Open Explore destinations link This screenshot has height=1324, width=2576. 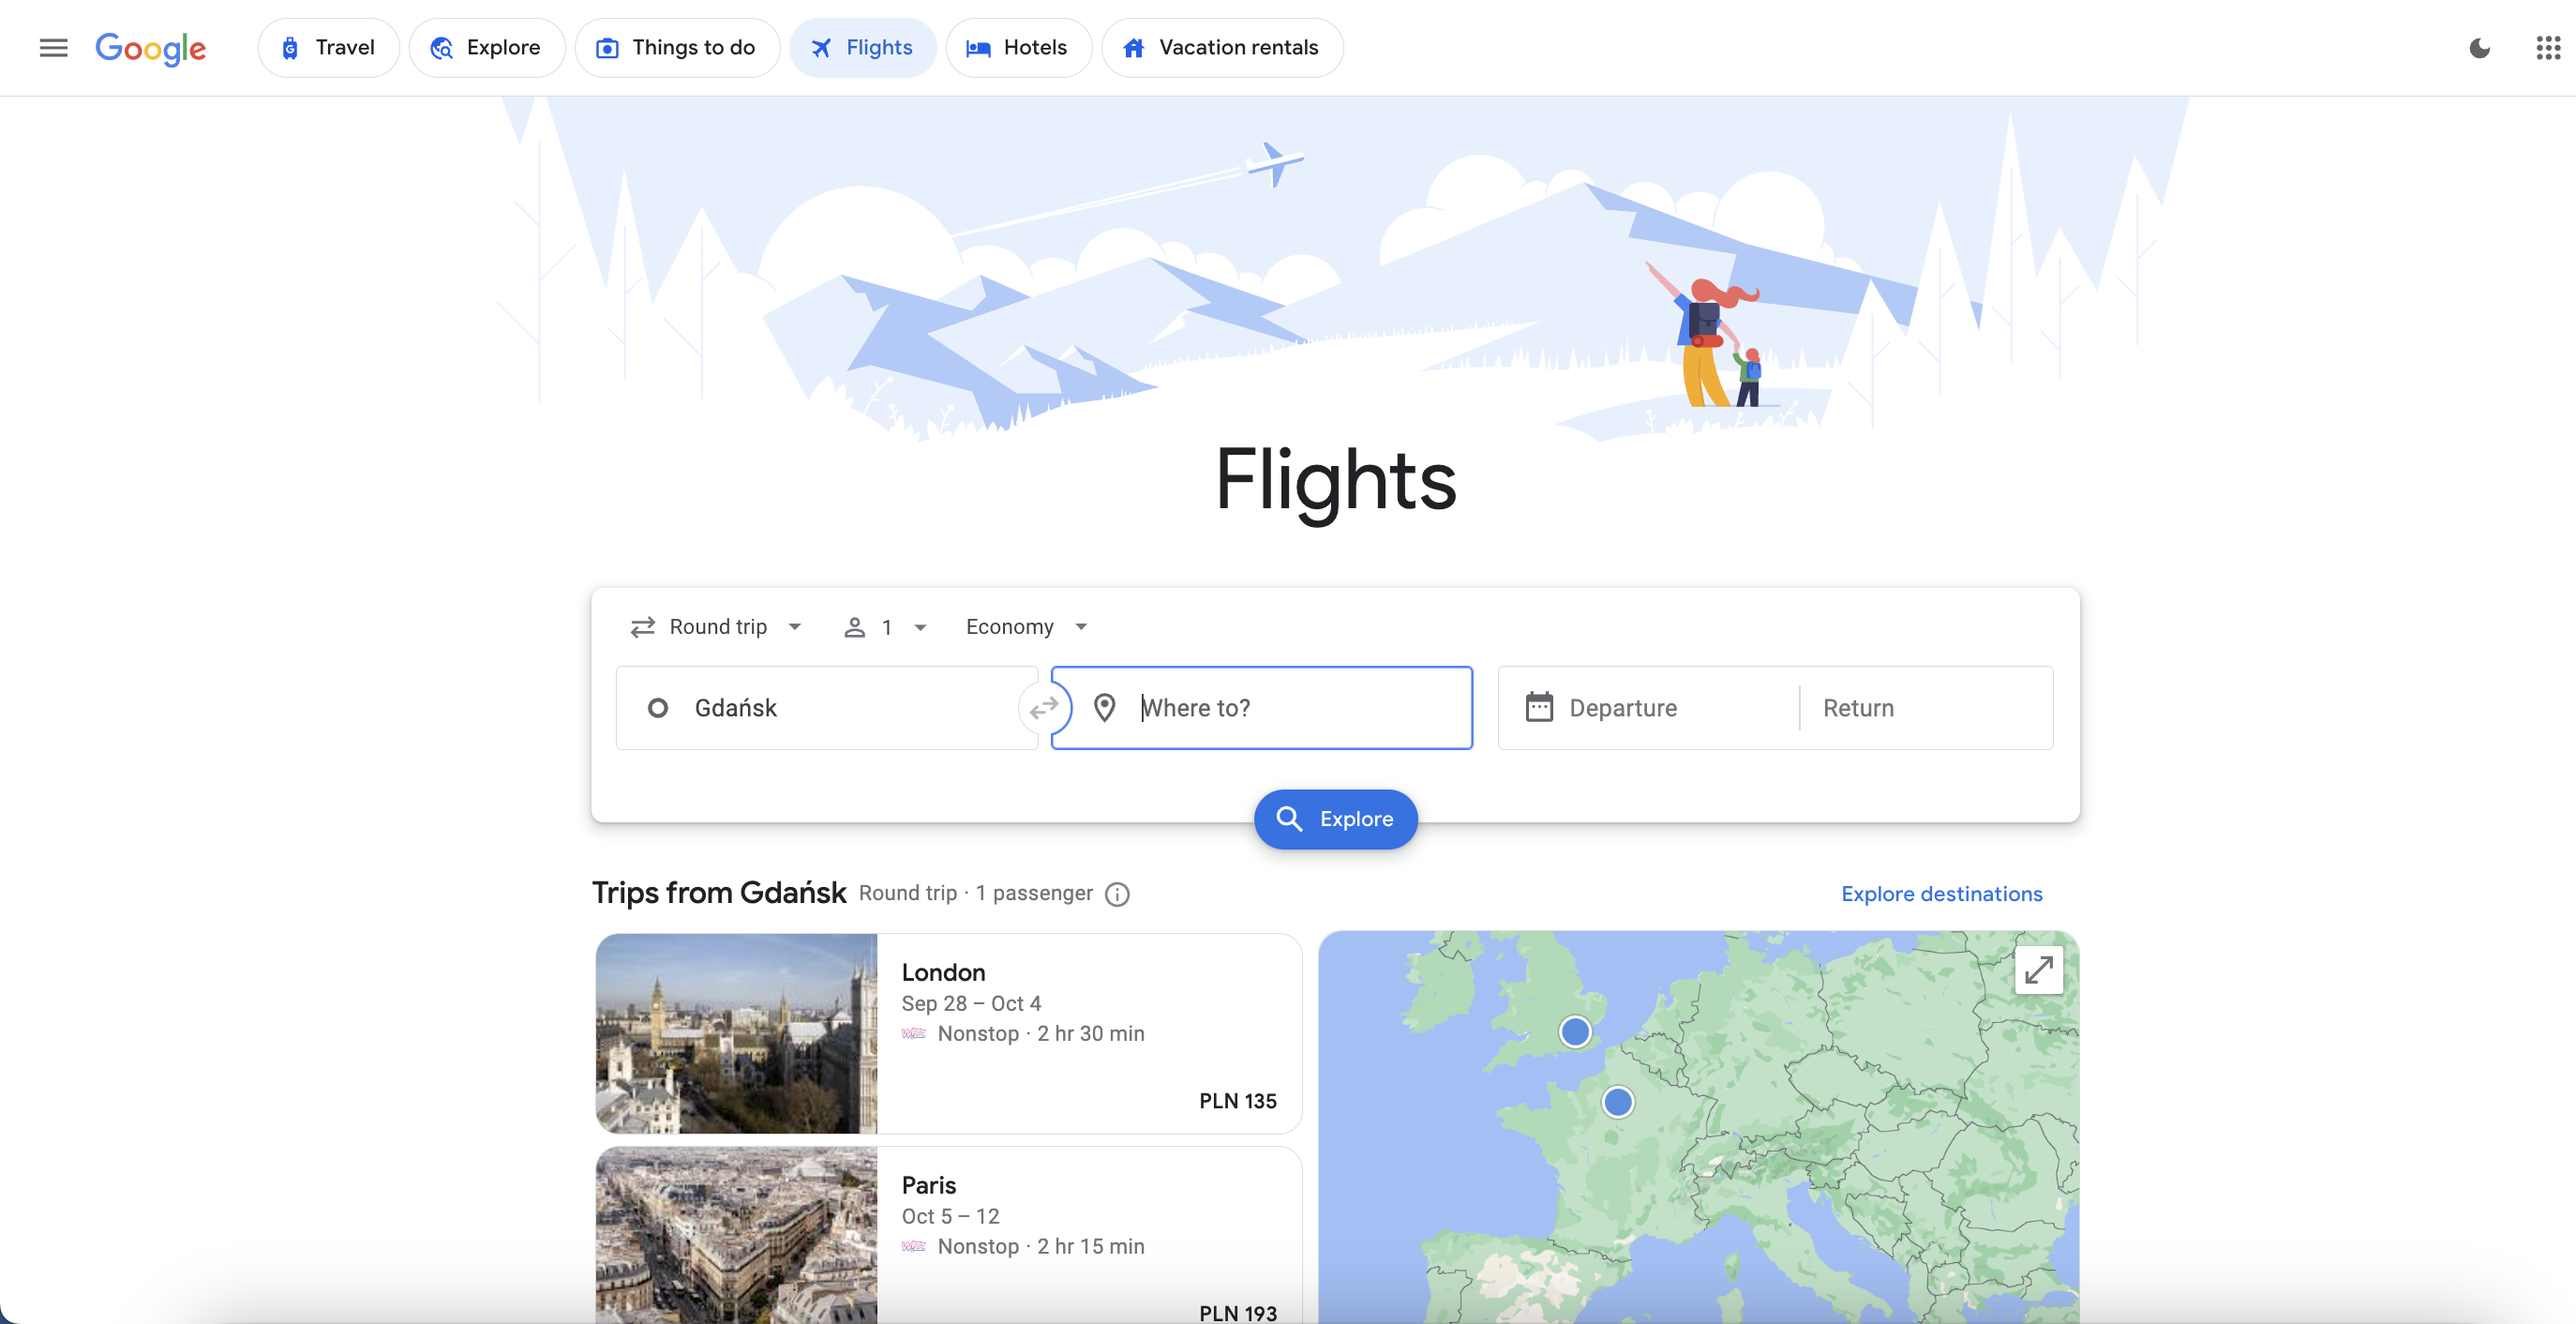1941,893
